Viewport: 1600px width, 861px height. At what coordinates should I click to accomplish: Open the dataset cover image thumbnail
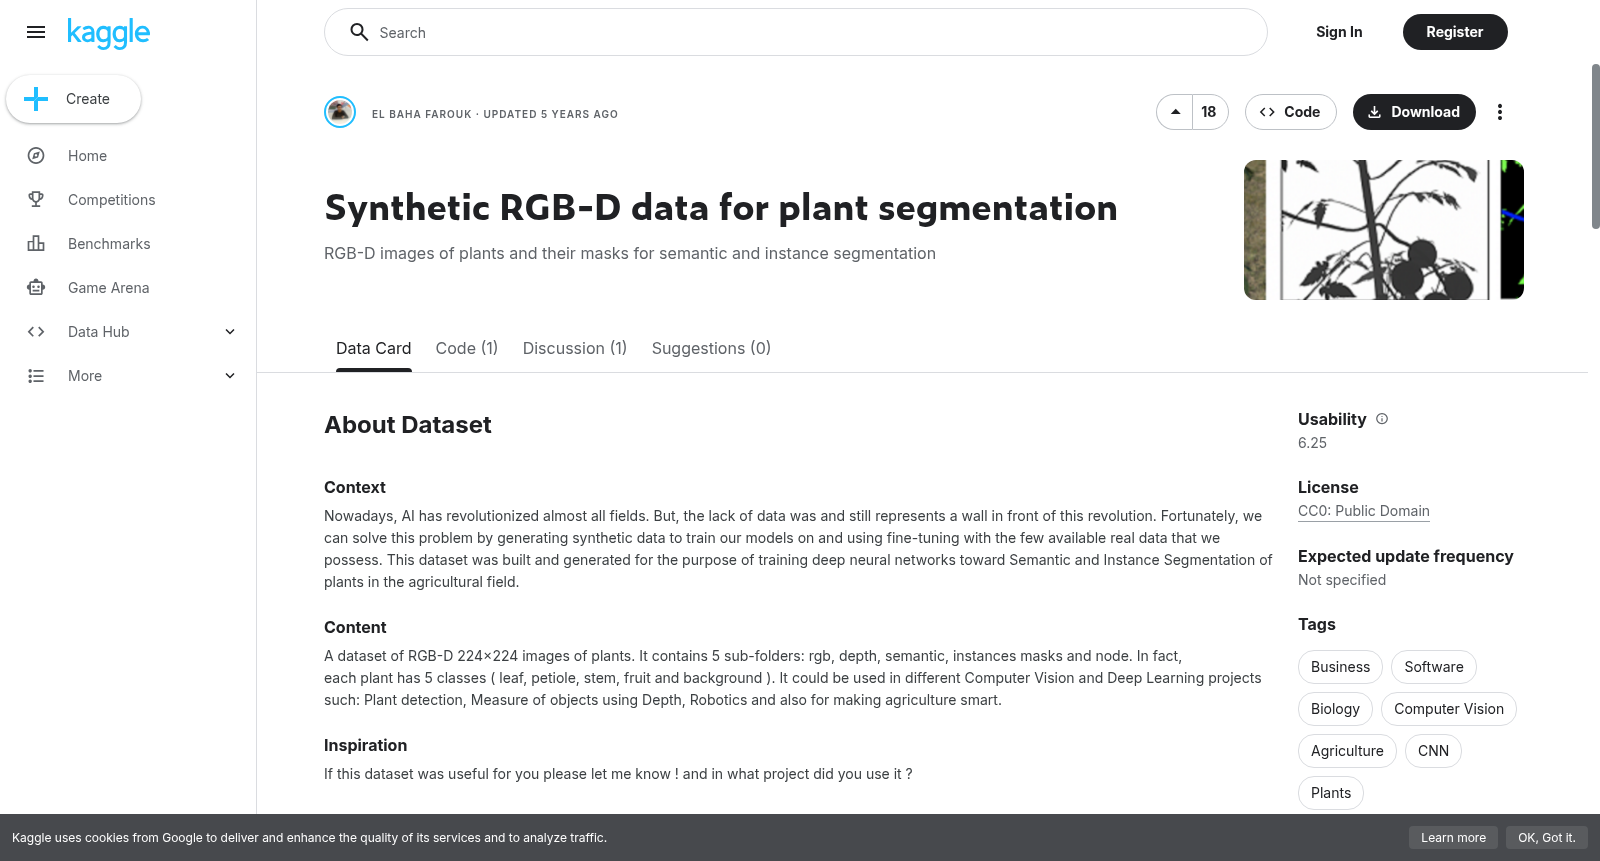(1384, 230)
